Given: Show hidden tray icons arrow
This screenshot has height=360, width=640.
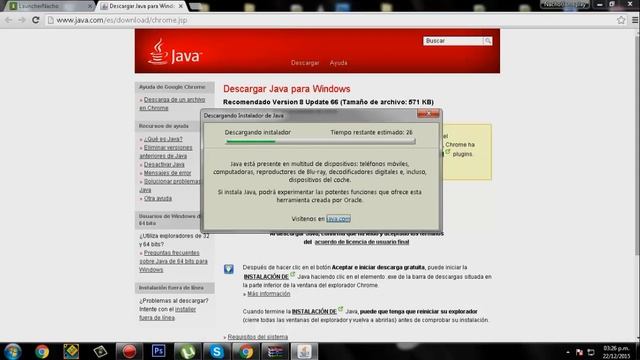Looking at the screenshot, I should tap(568, 352).
